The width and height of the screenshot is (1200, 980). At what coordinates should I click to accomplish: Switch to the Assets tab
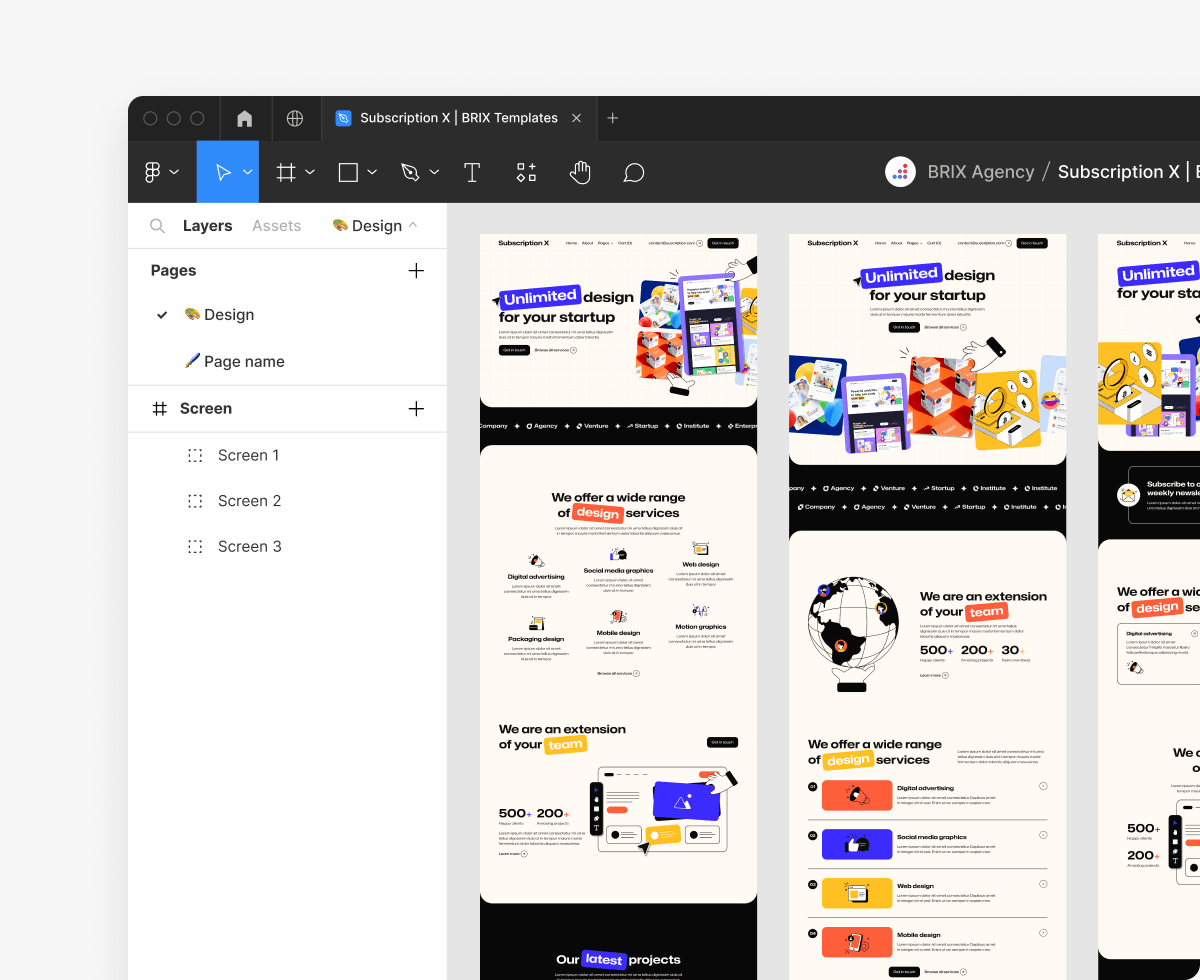point(276,225)
